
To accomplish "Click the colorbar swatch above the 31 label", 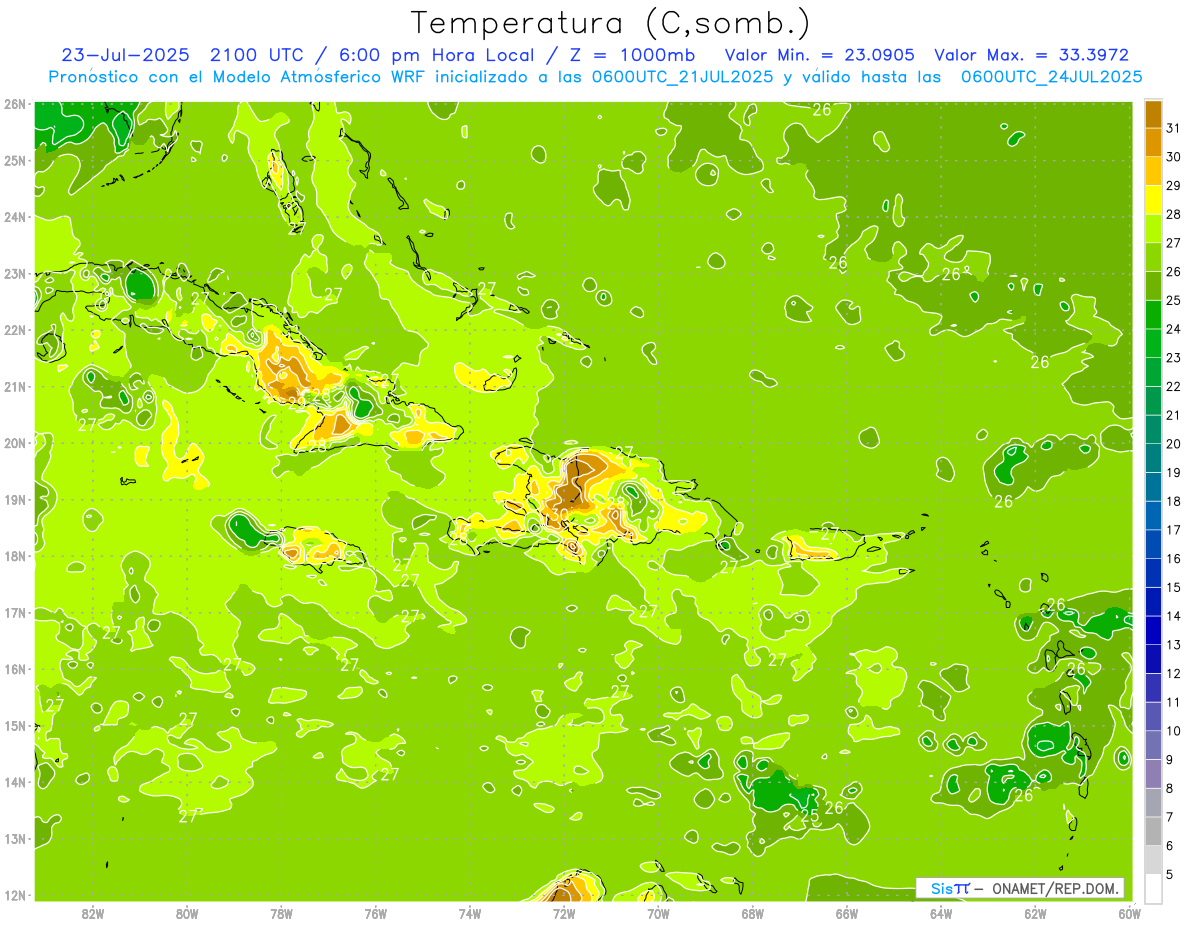I will (x=1153, y=113).
